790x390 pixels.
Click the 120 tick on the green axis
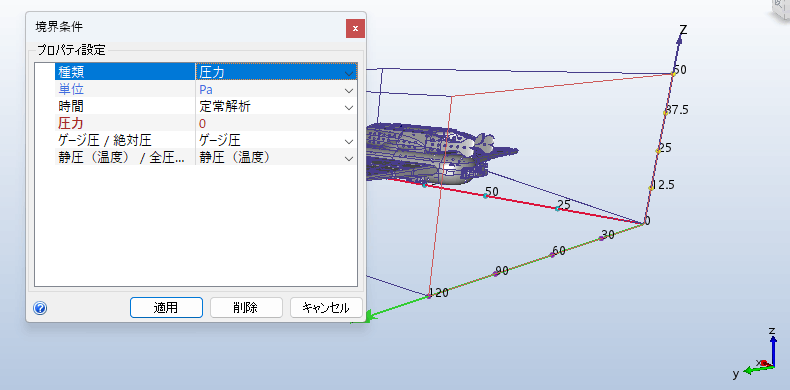point(439,293)
